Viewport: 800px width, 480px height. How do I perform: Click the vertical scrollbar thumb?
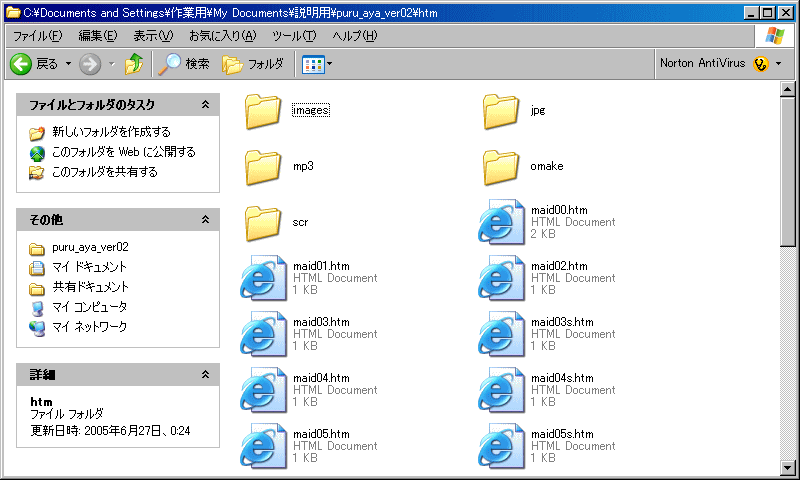tap(787, 172)
